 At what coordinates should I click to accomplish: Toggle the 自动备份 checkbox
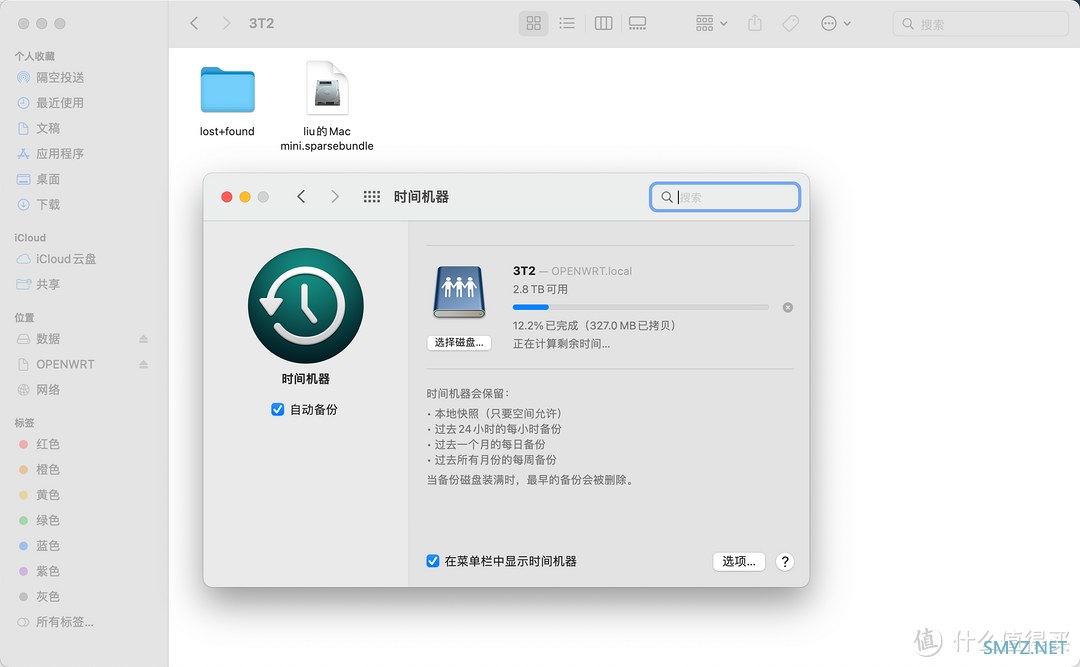278,409
